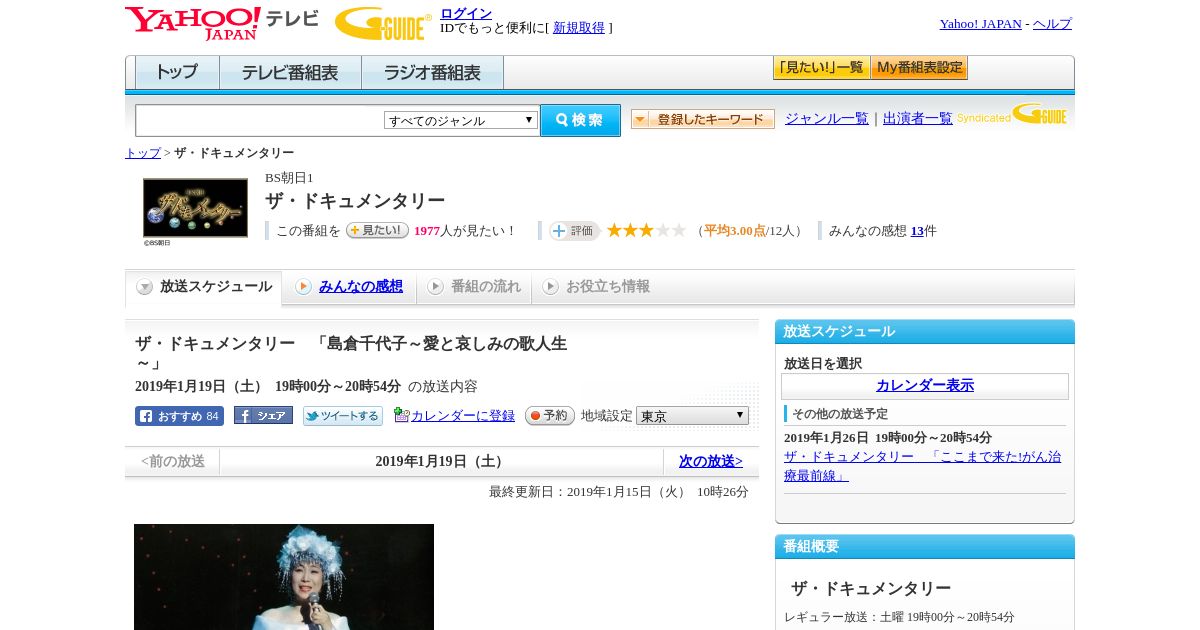The width and height of the screenshot is (1200, 630).
Task: Click the ザ・ドキュメンタリー program logo thumbnail
Action: (195, 208)
